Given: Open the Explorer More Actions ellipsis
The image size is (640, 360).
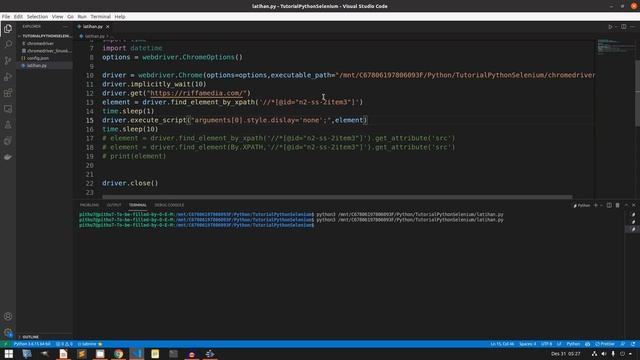Looking at the screenshot, I should (x=65, y=27).
